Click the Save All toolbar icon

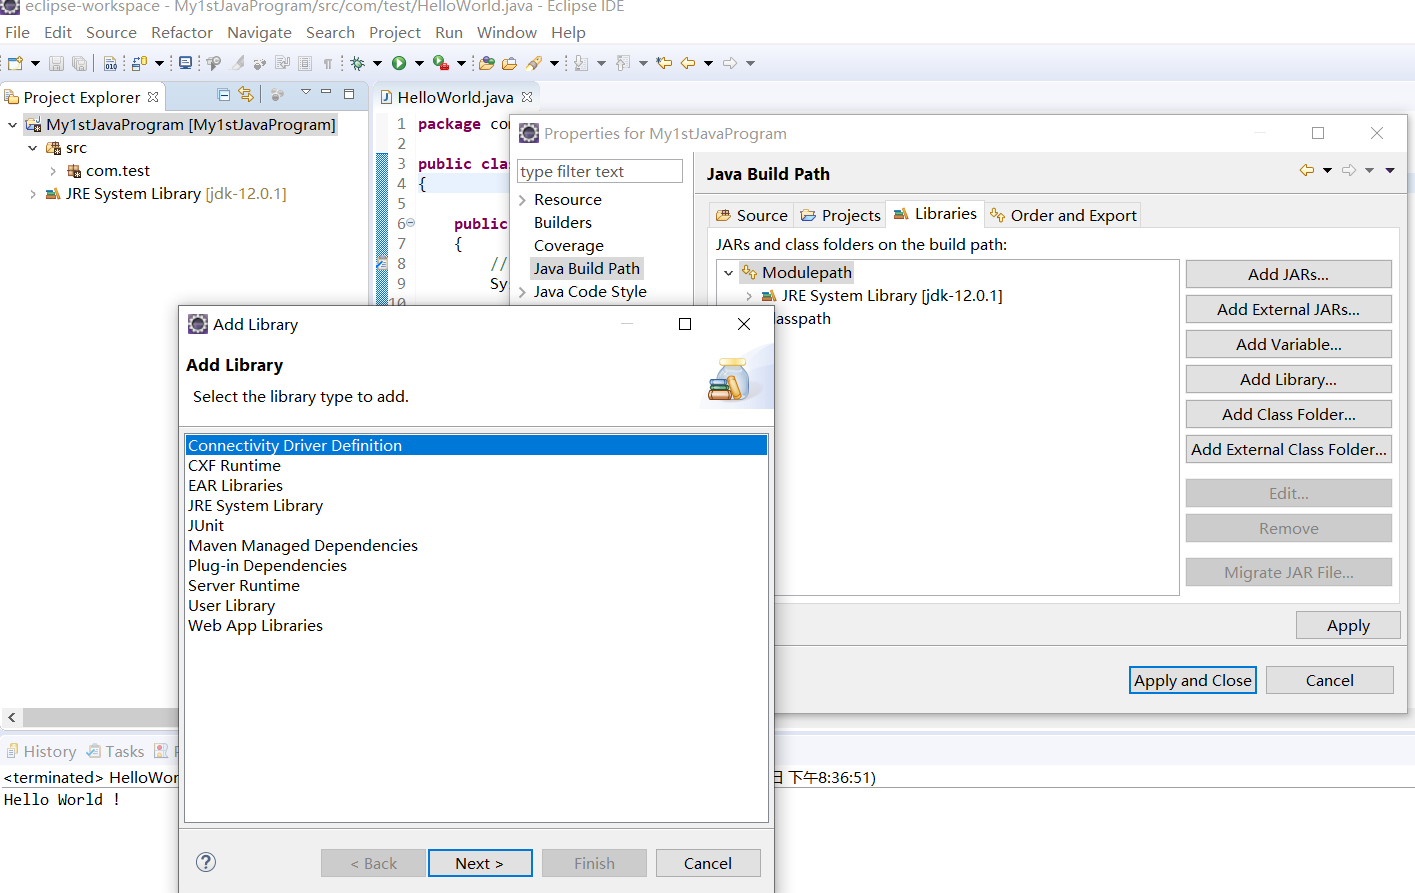click(79, 63)
